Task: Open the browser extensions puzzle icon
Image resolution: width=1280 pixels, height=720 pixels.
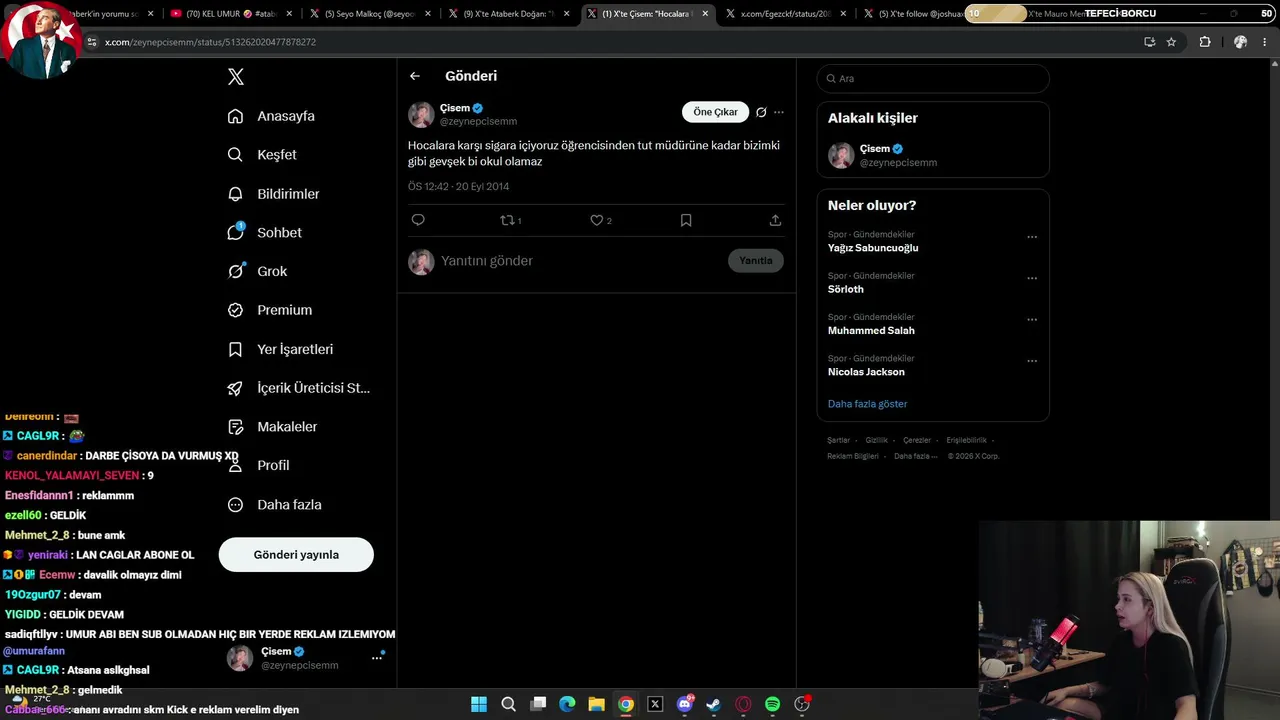Action: coord(1205,42)
